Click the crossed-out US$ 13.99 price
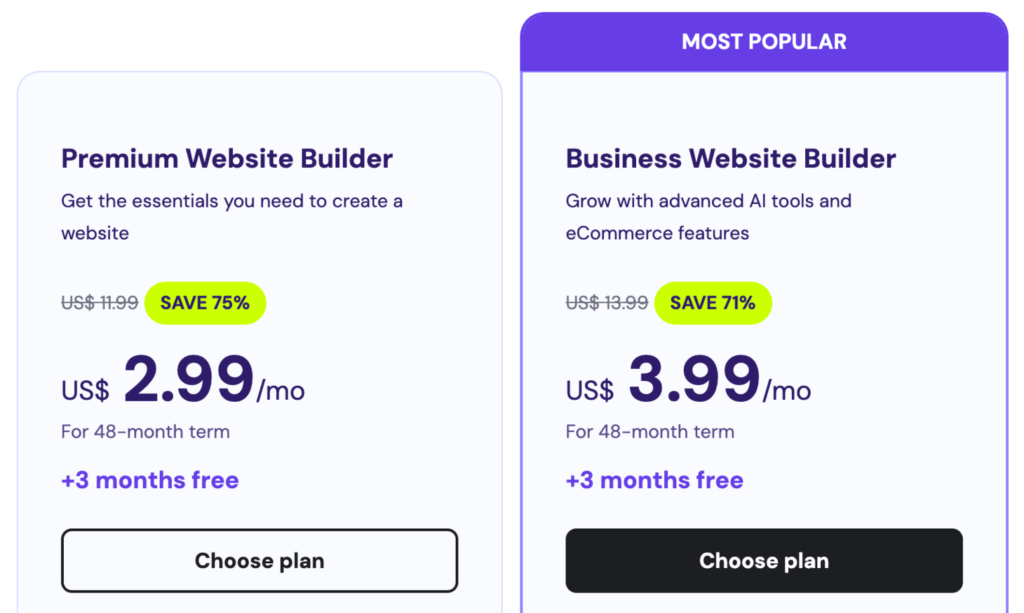 [606, 303]
